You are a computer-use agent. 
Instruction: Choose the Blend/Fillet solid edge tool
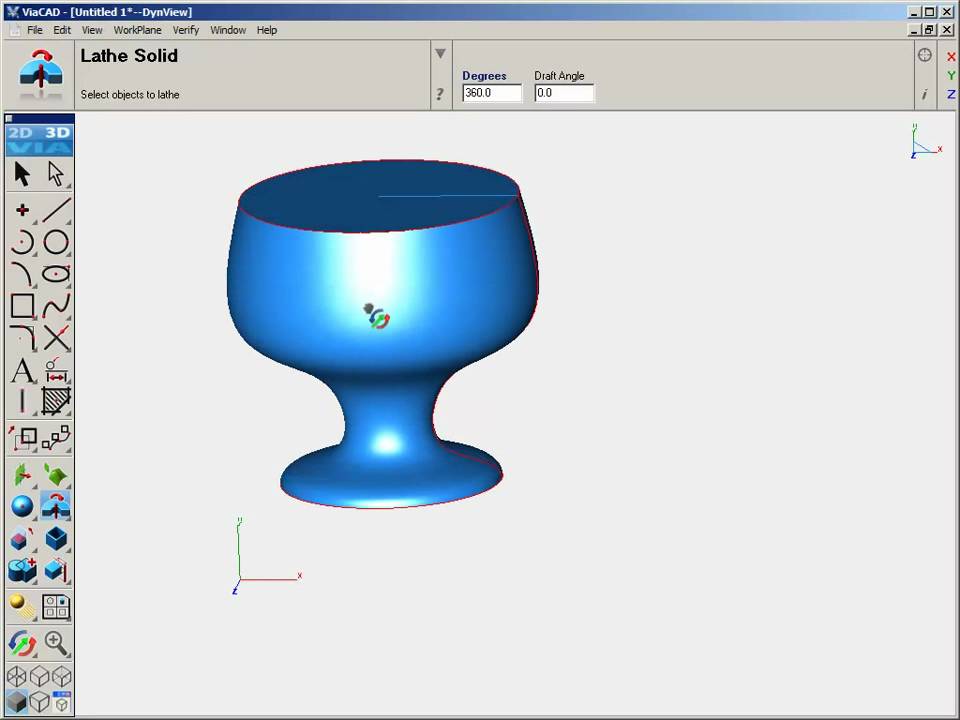tap(23, 539)
